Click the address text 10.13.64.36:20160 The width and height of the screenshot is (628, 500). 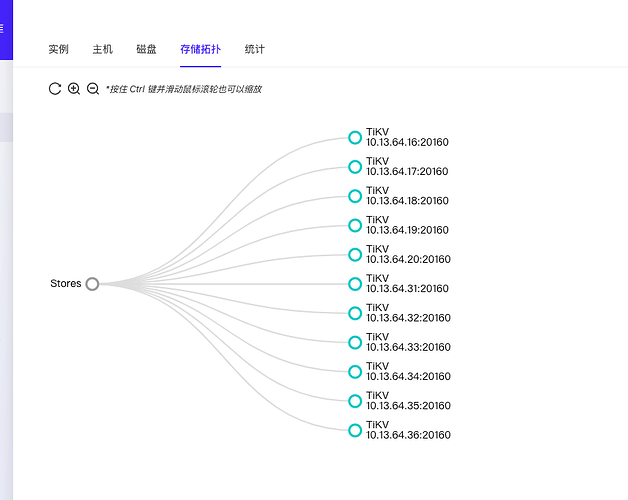tap(409, 435)
